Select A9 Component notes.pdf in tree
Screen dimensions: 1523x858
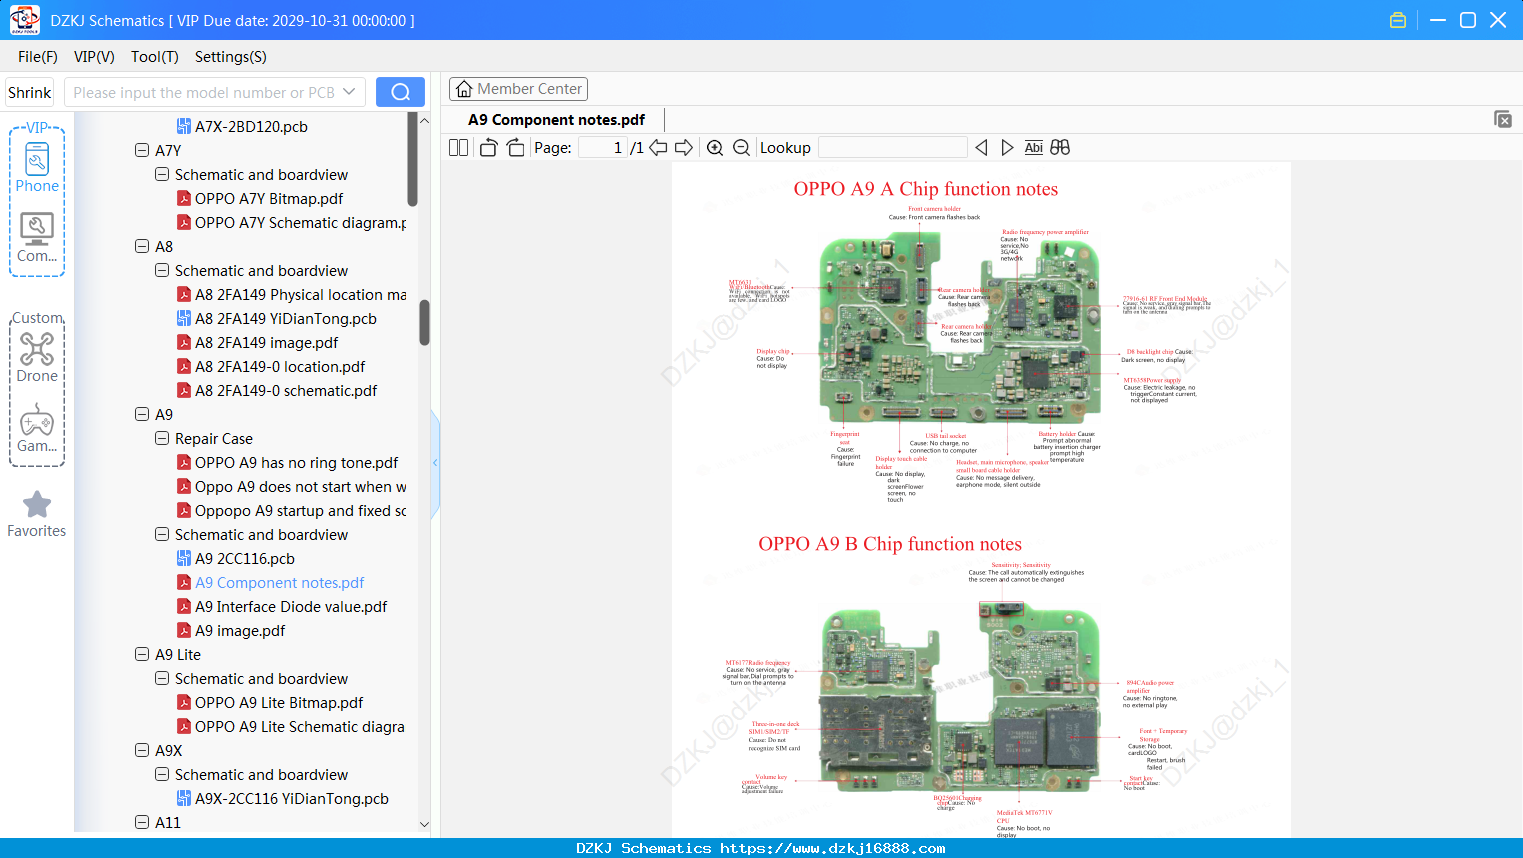coord(280,583)
